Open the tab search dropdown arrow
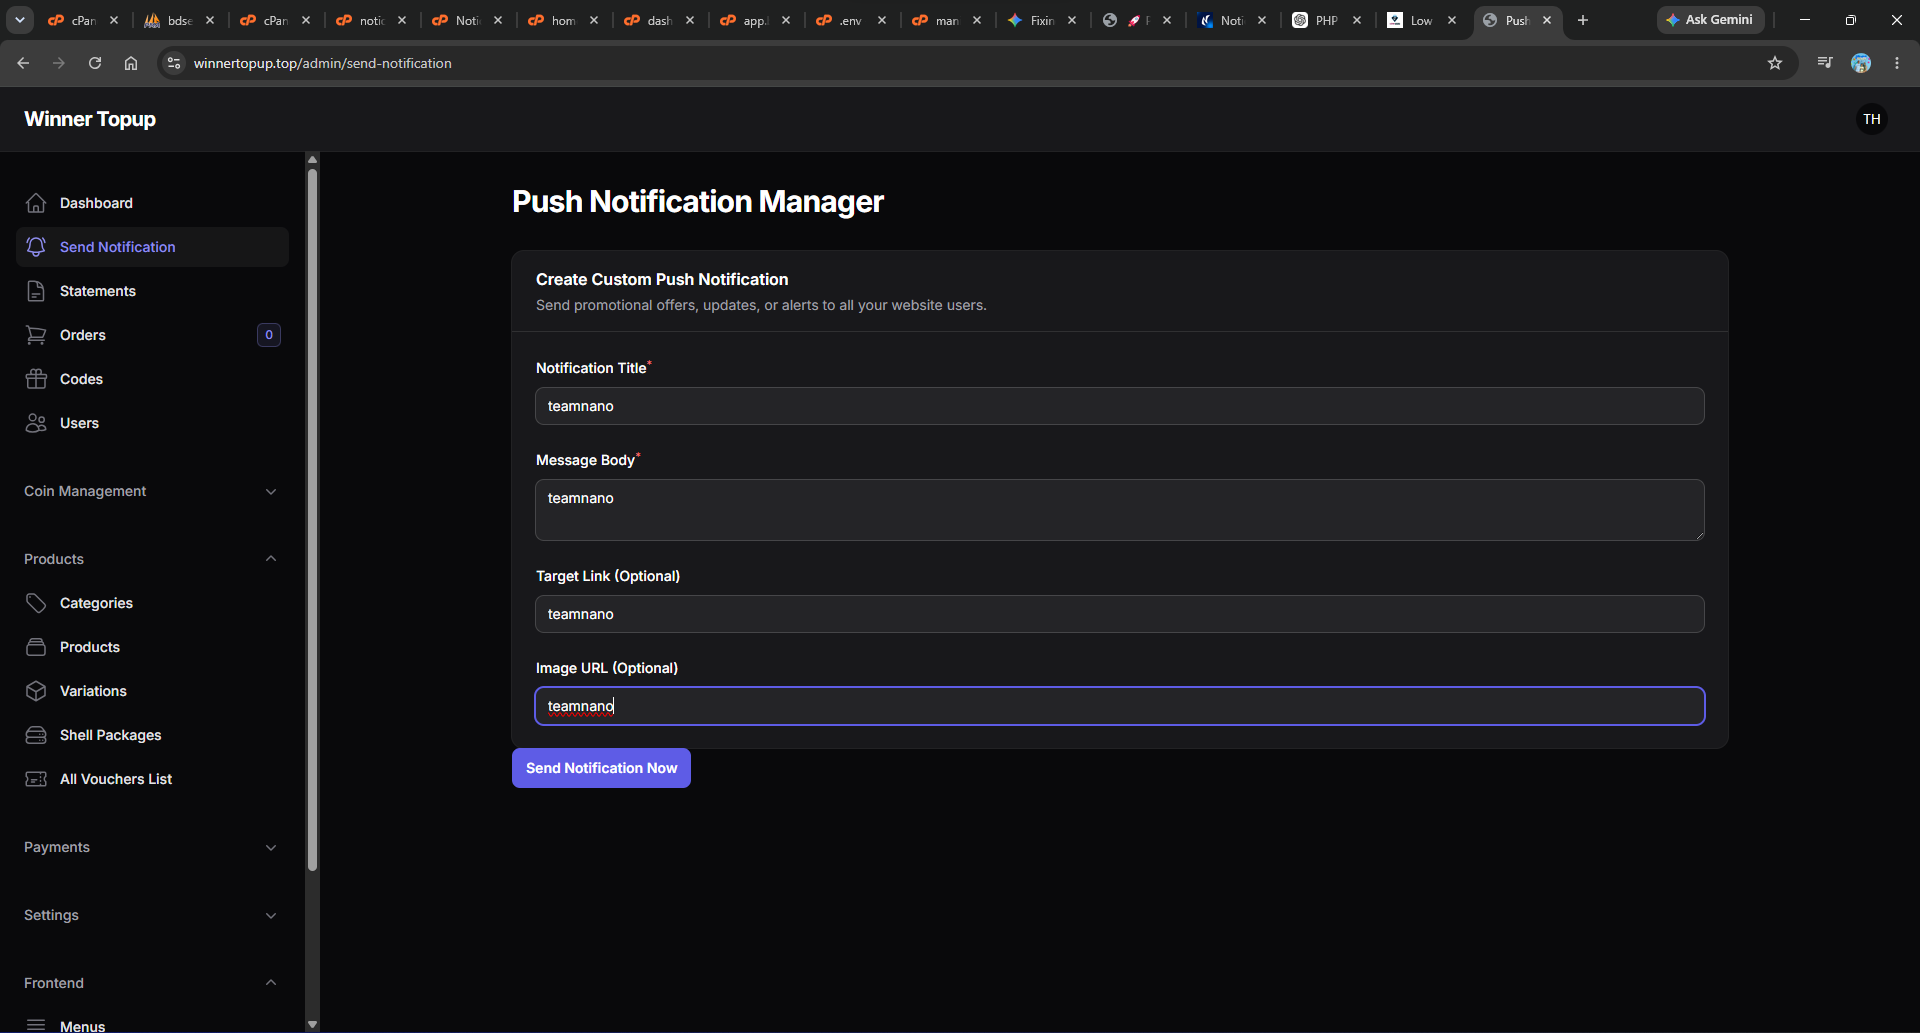The height and width of the screenshot is (1033, 1920). point(20,20)
